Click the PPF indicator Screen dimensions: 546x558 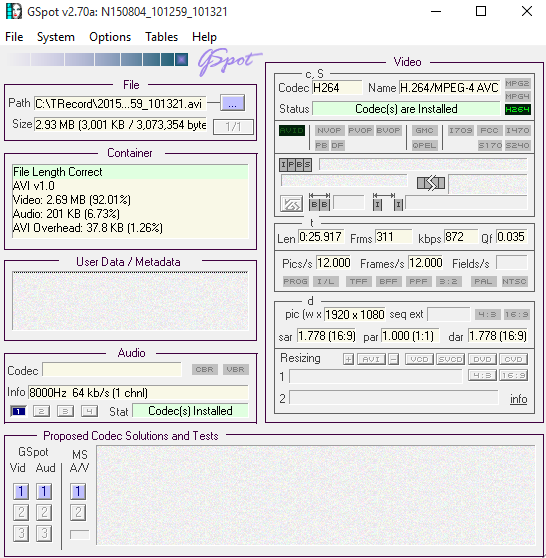[418, 281]
